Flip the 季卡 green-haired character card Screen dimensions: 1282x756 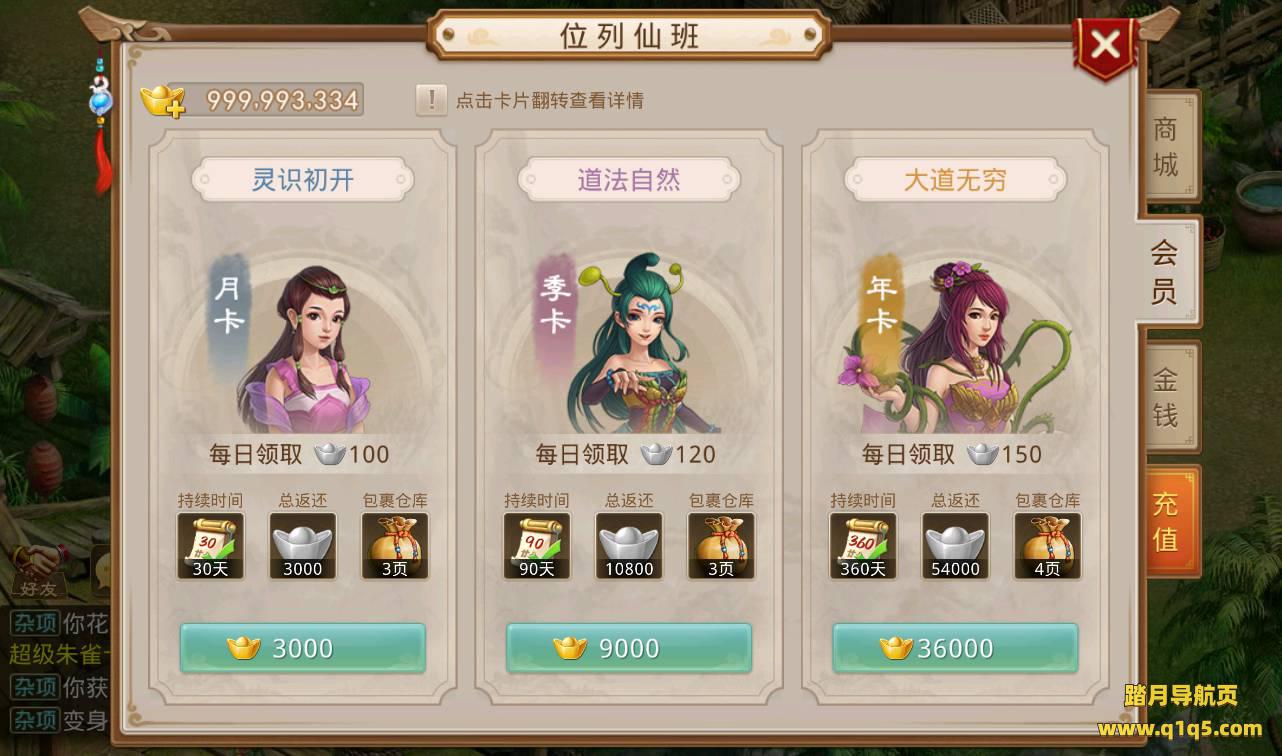629,340
